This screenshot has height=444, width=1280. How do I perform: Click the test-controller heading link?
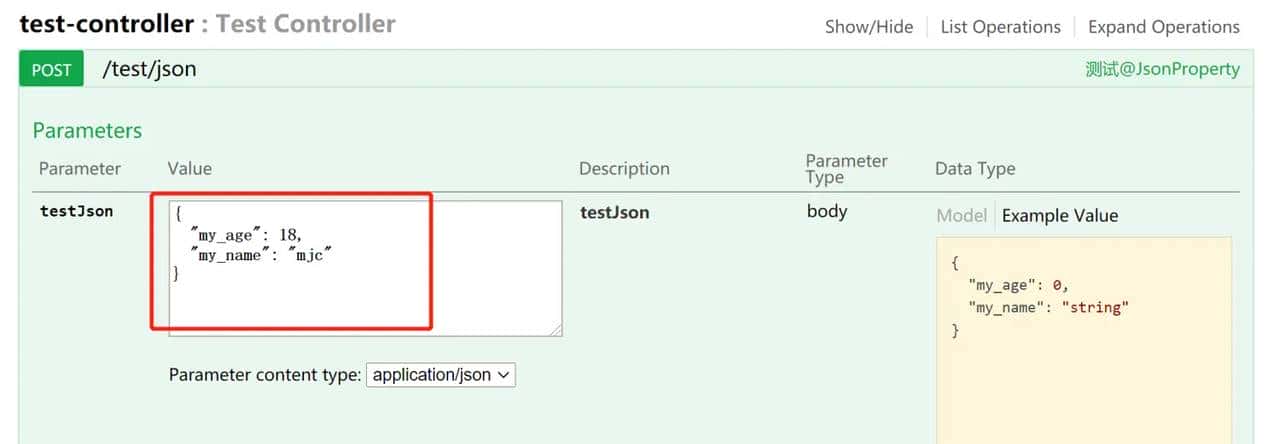pos(106,24)
